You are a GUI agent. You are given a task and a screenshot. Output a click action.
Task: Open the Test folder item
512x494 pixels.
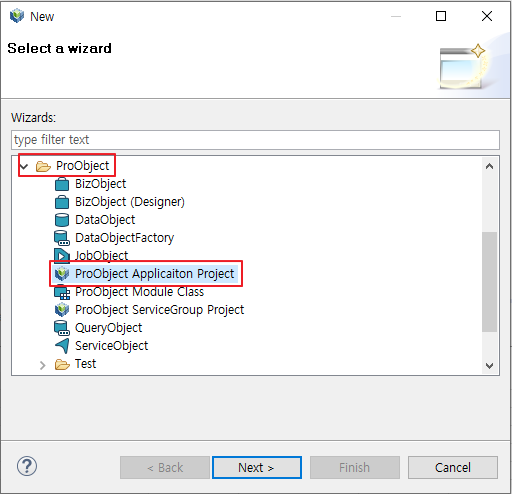point(85,364)
